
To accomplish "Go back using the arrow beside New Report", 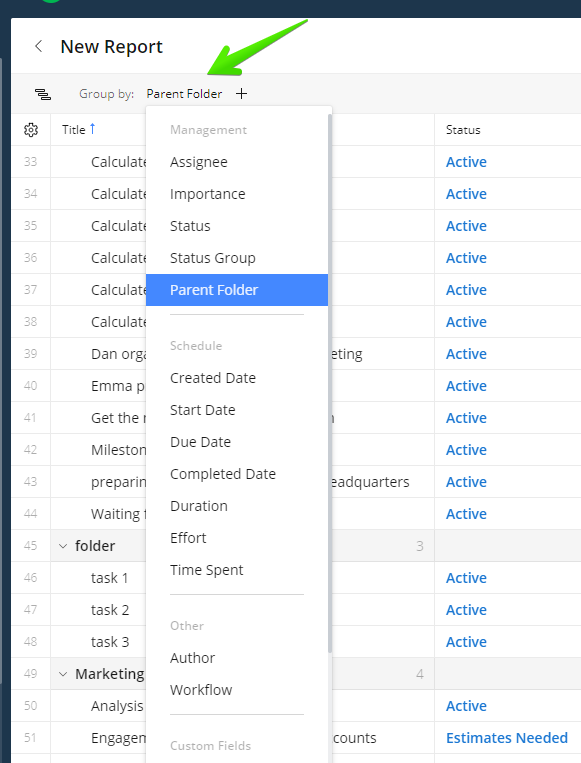I will (x=39, y=47).
